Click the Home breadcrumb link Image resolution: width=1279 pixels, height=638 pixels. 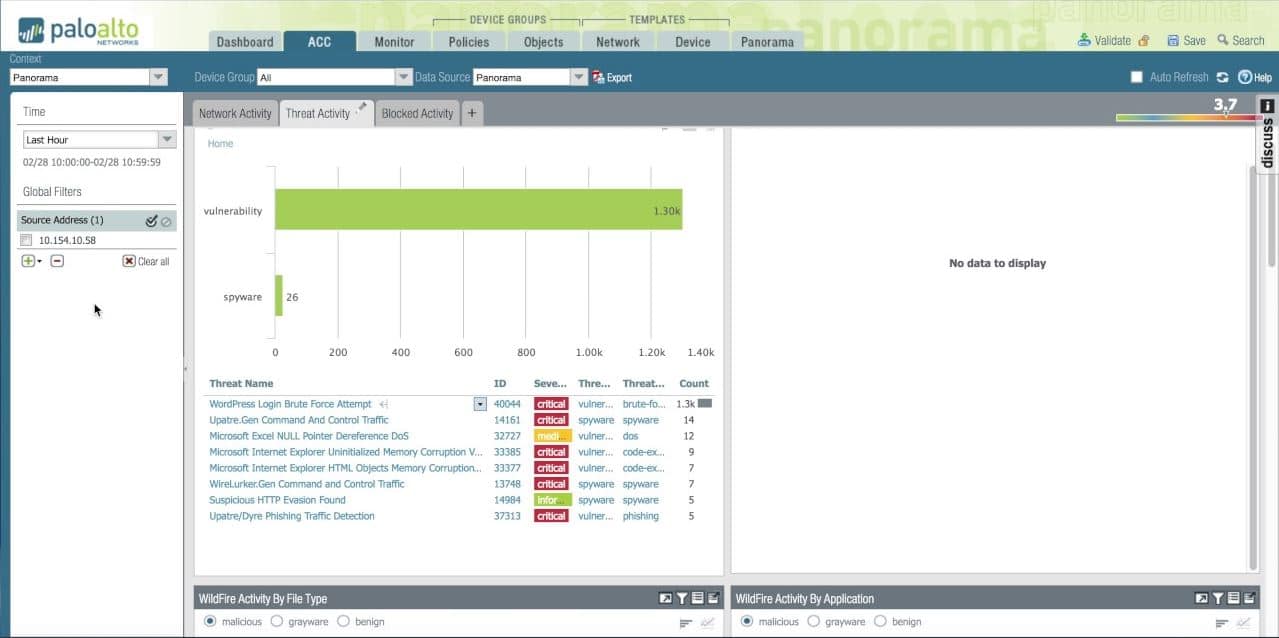click(x=220, y=144)
